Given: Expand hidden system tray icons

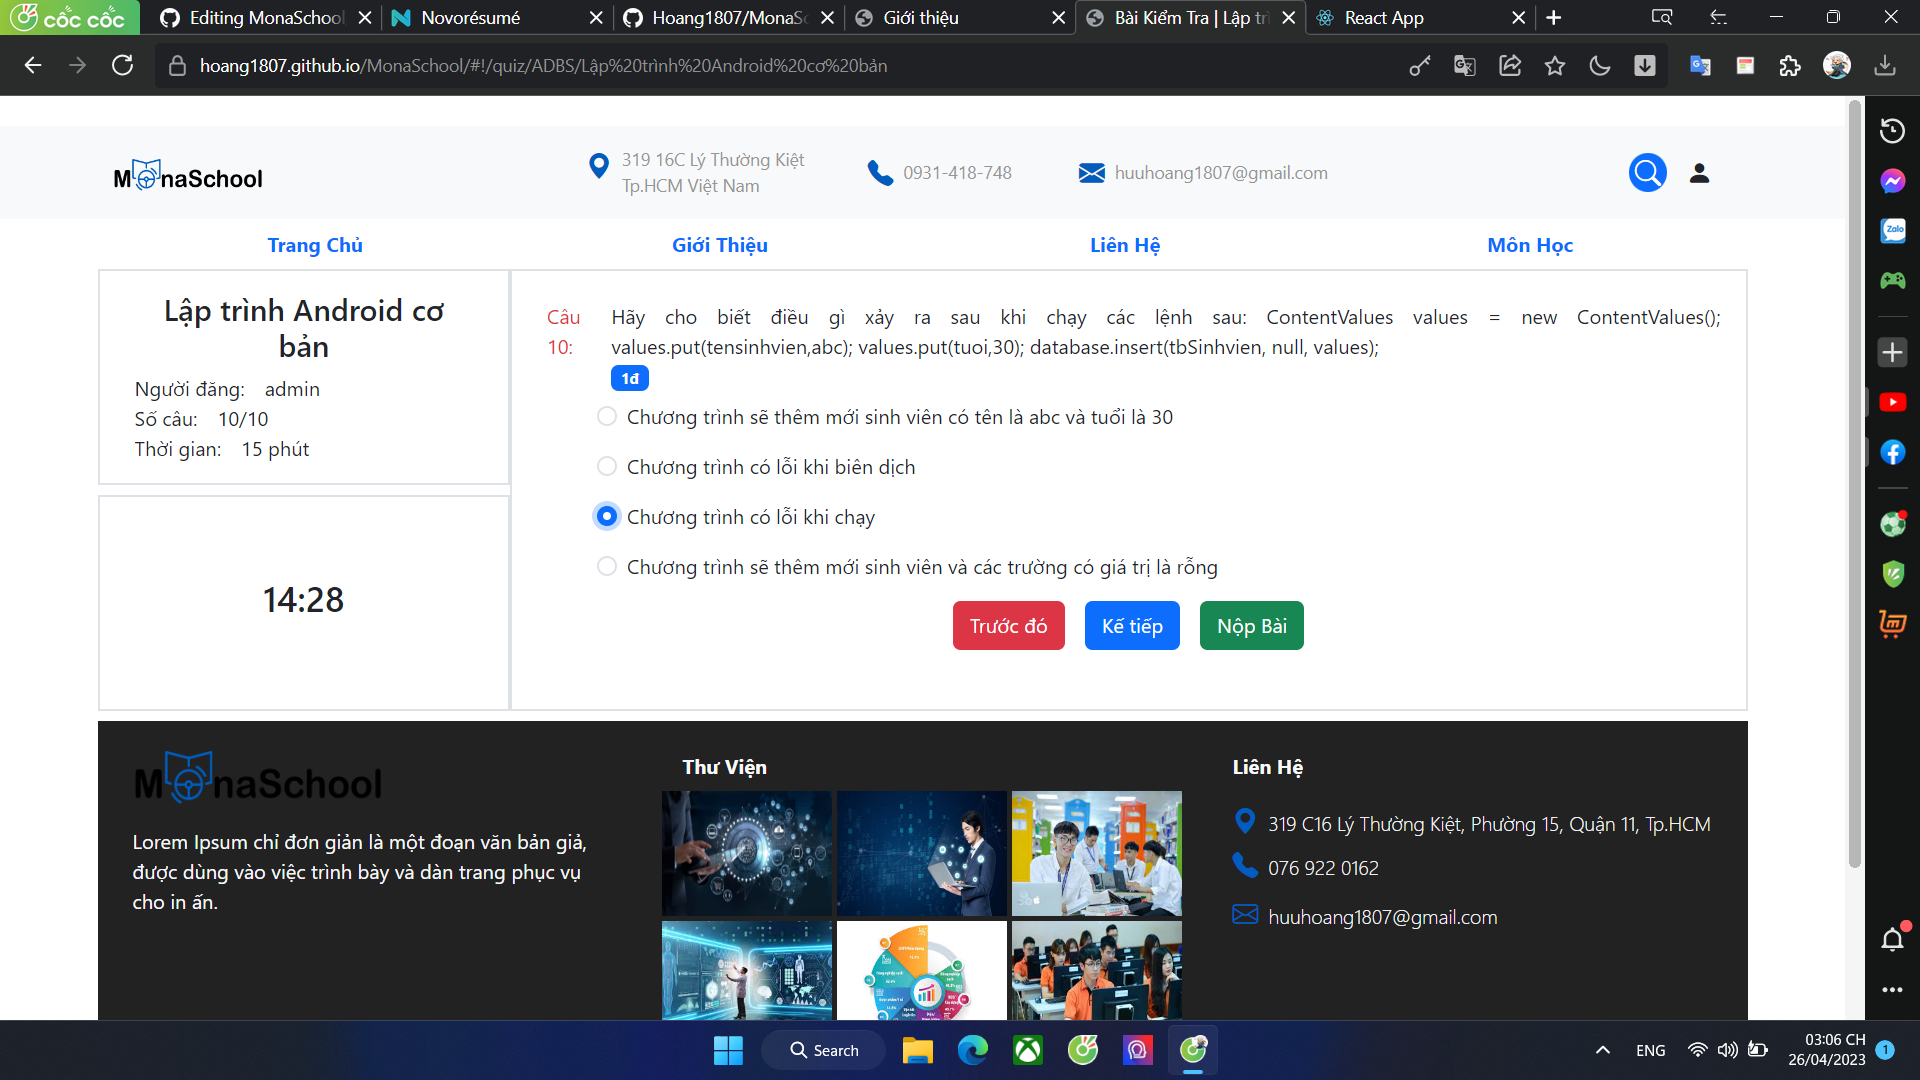Looking at the screenshot, I should [x=1601, y=1050].
